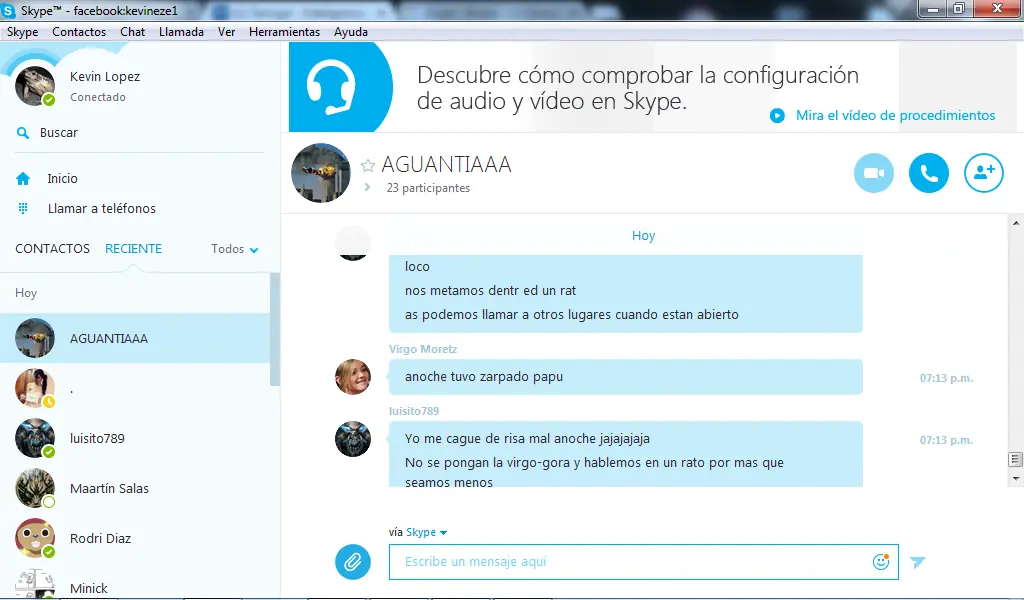Open the emoticon picker
The width and height of the screenshot is (1024, 600).
pos(881,561)
